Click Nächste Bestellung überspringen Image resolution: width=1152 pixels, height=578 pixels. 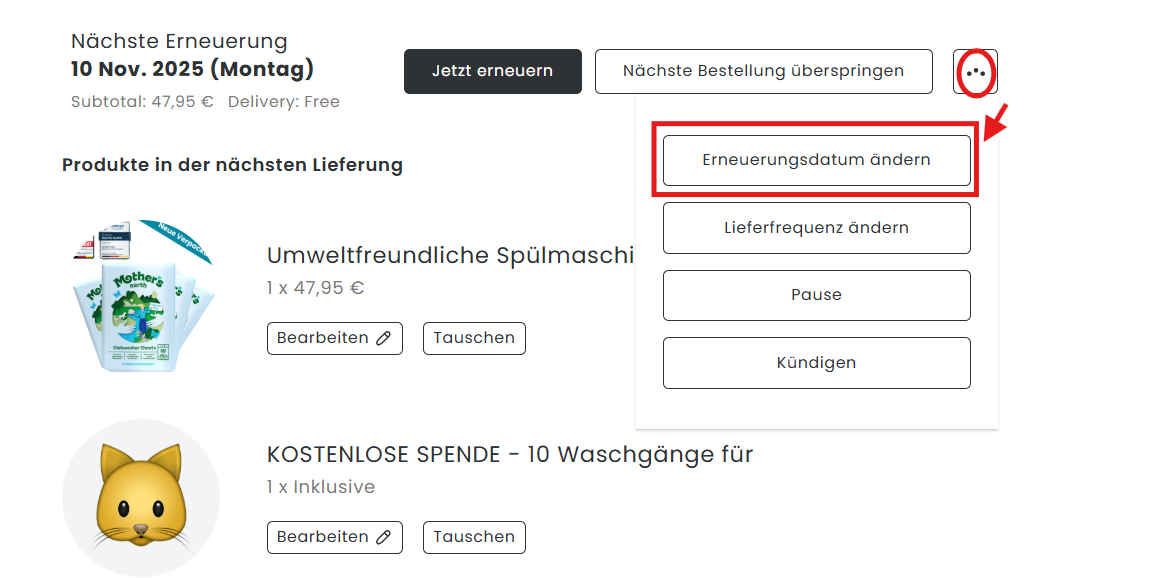point(763,71)
